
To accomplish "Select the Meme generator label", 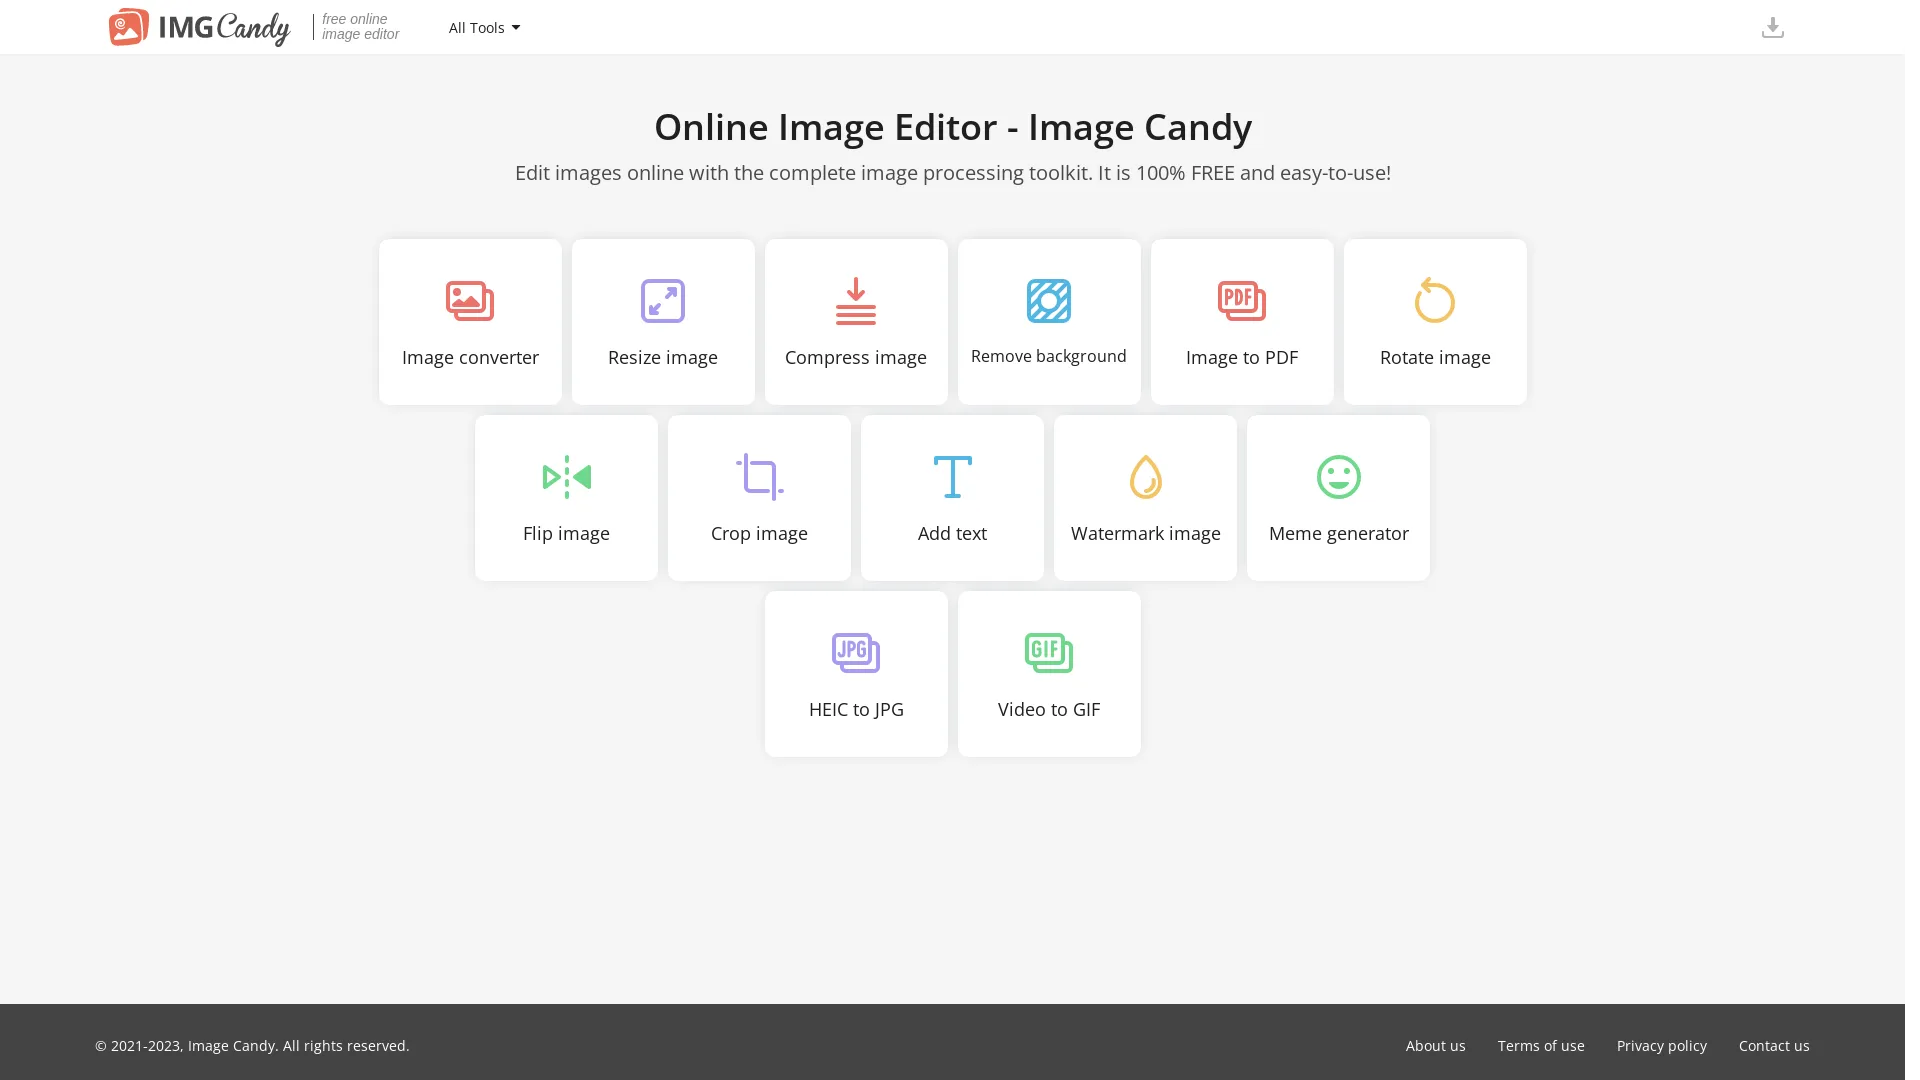I will tap(1338, 534).
